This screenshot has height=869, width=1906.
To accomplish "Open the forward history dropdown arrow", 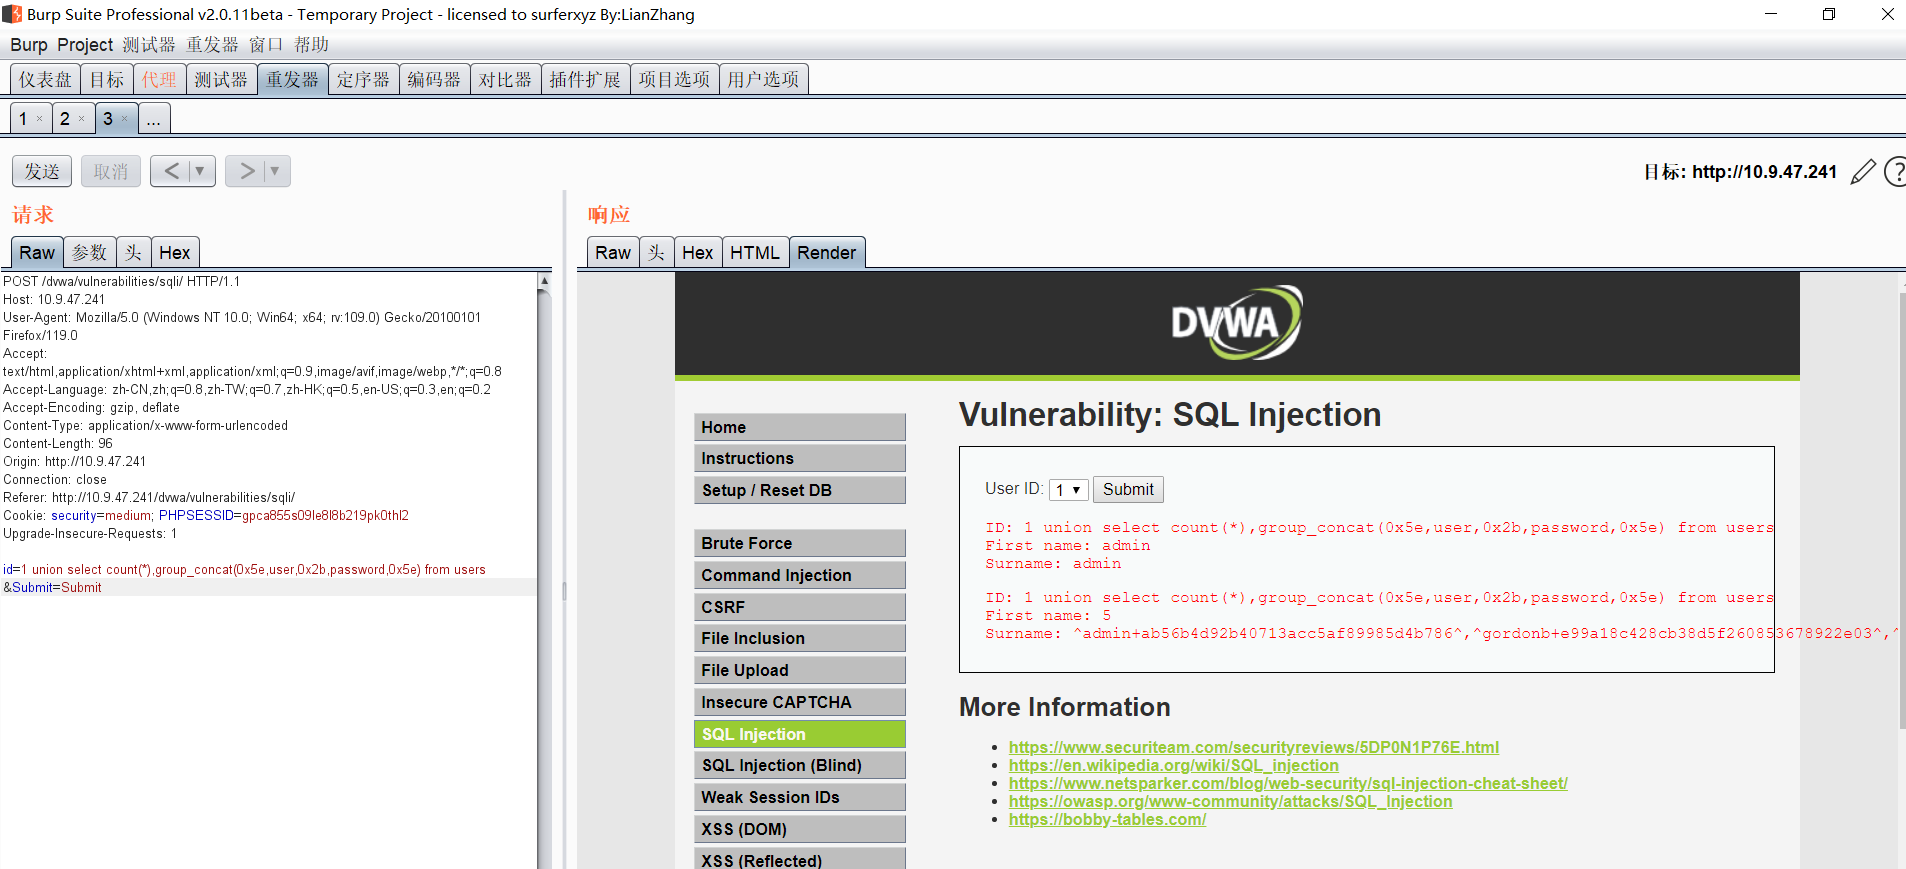I will point(275,171).
